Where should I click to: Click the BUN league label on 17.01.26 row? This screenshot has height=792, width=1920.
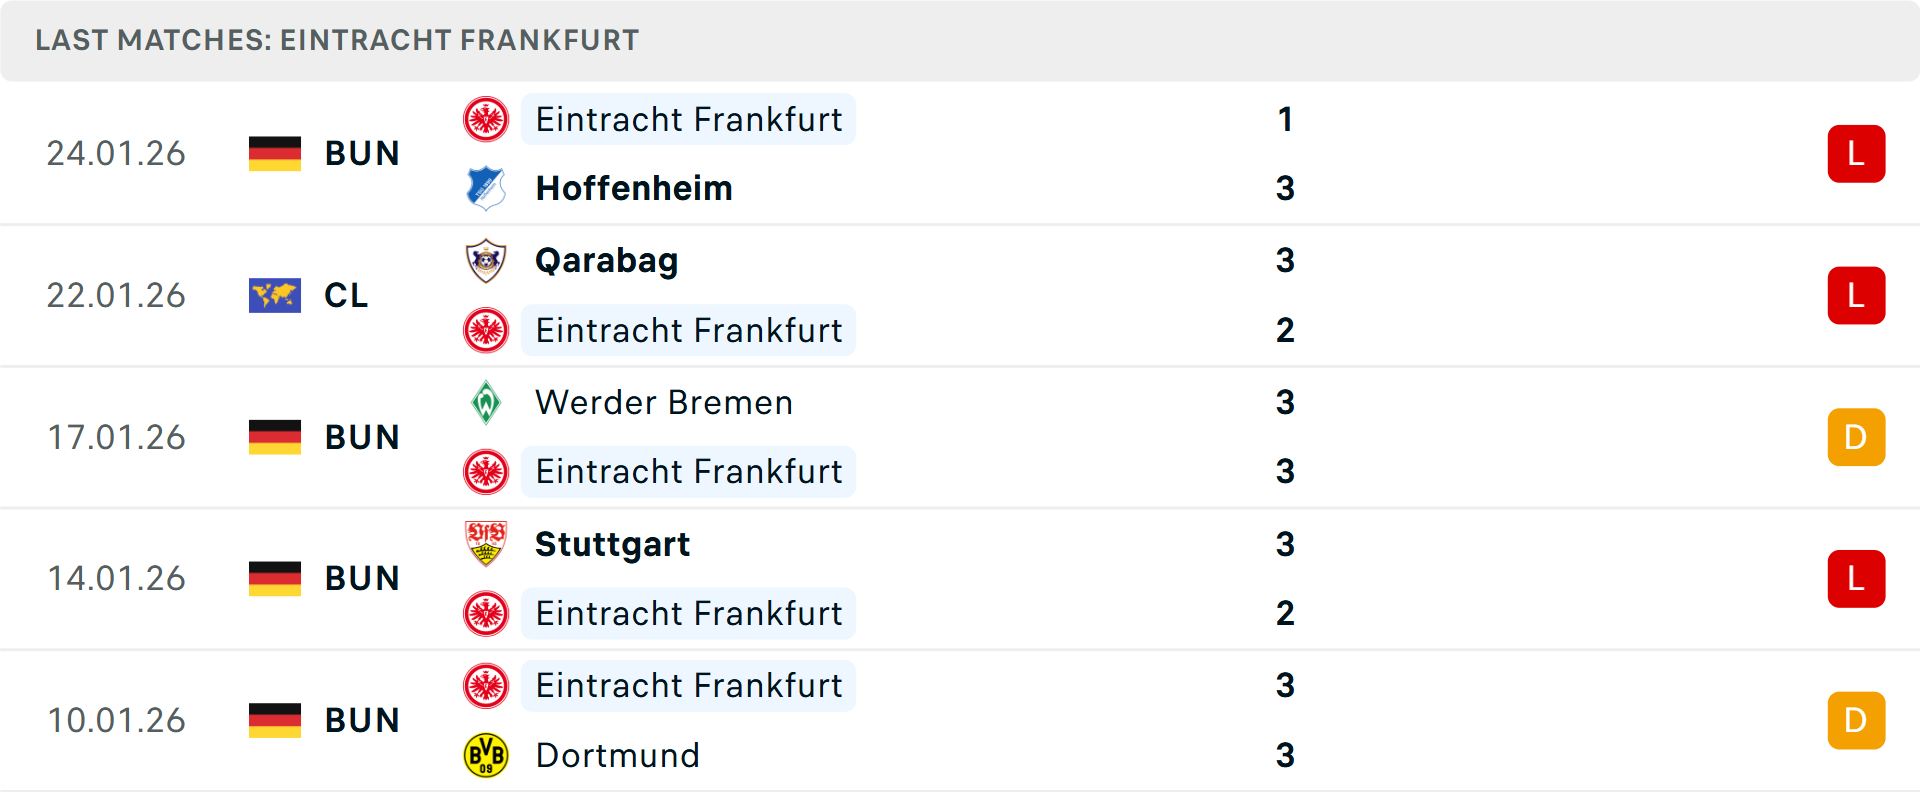[x=362, y=437]
